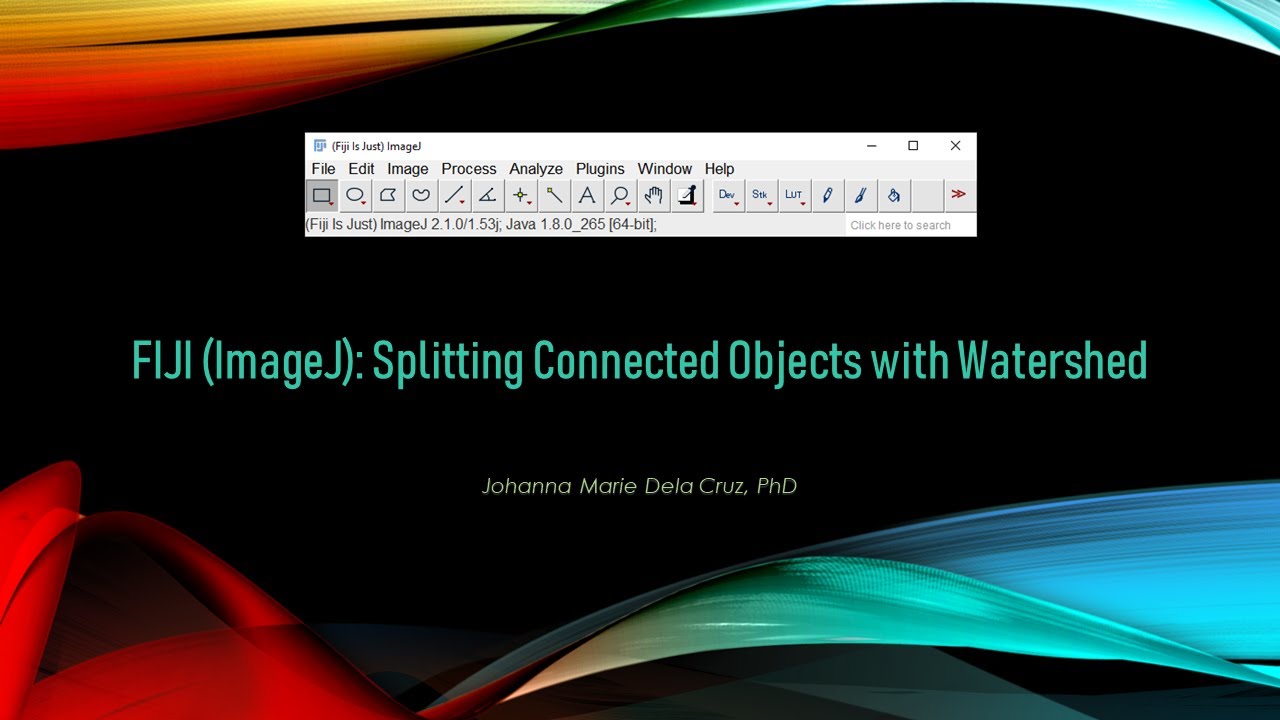Open the File menu
This screenshot has height=720, width=1280.
323,169
